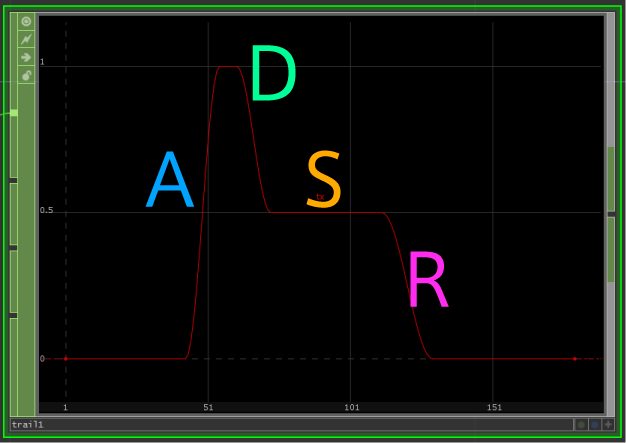Screen dimensions: 626x443
Task: Click the 0.5 label on the vertical axis
Action: tap(46, 211)
